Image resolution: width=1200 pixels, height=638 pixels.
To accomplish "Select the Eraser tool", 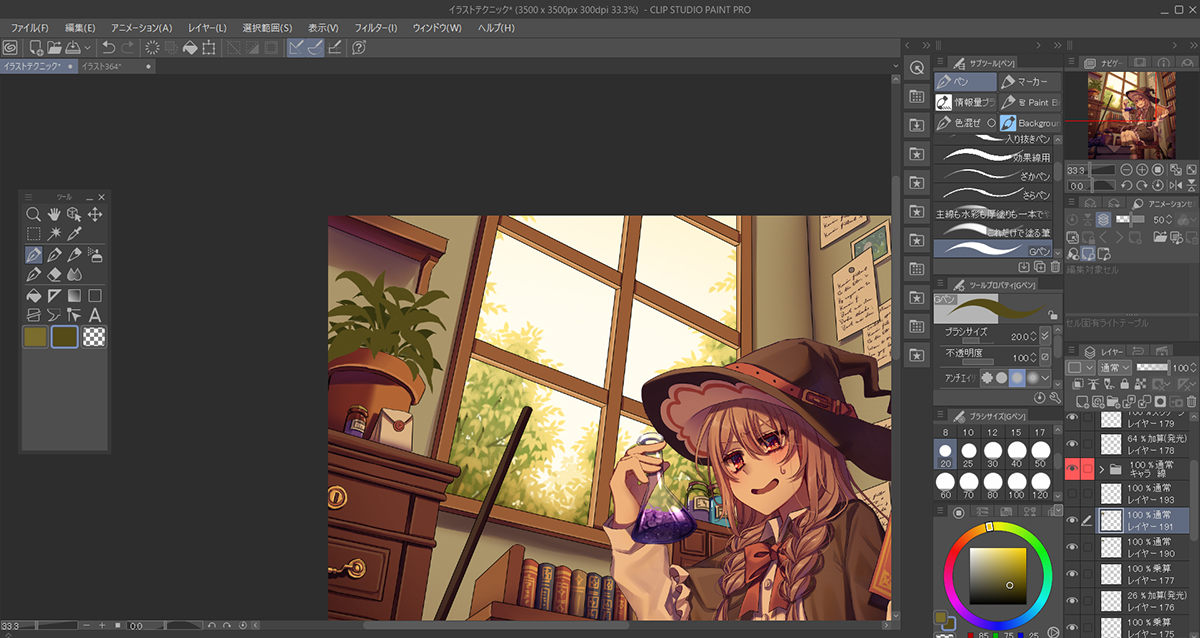I will coord(54,274).
